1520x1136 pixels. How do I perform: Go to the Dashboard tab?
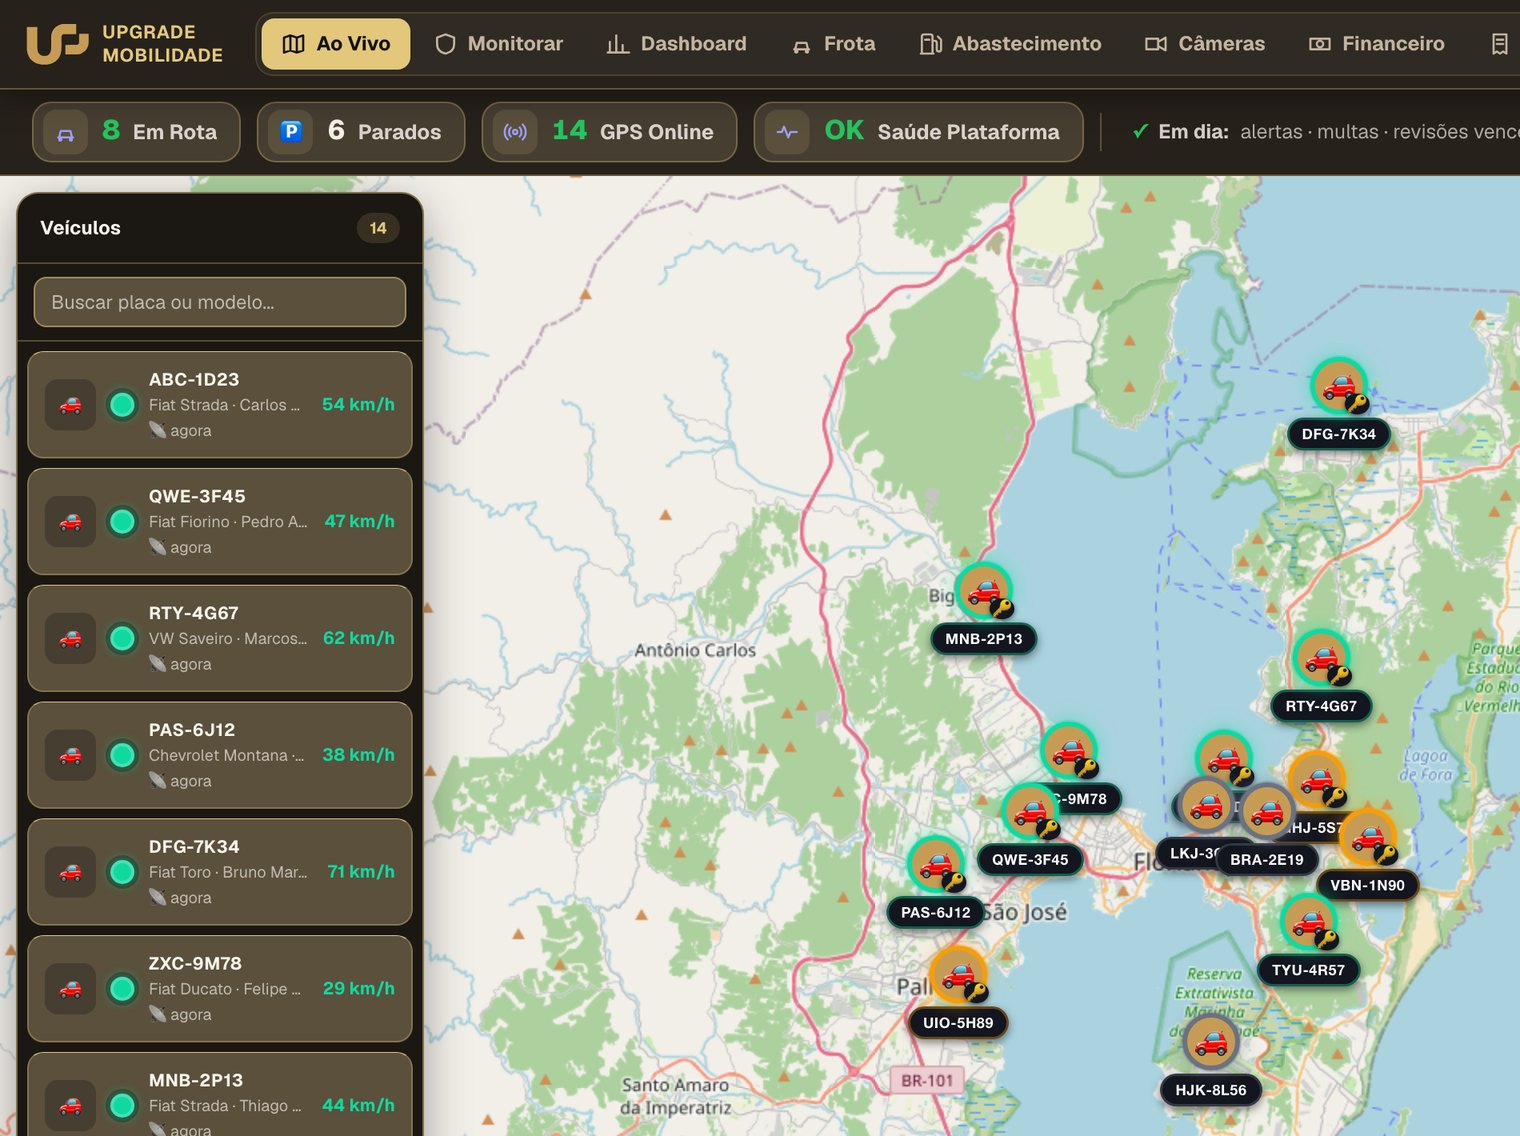coord(677,44)
